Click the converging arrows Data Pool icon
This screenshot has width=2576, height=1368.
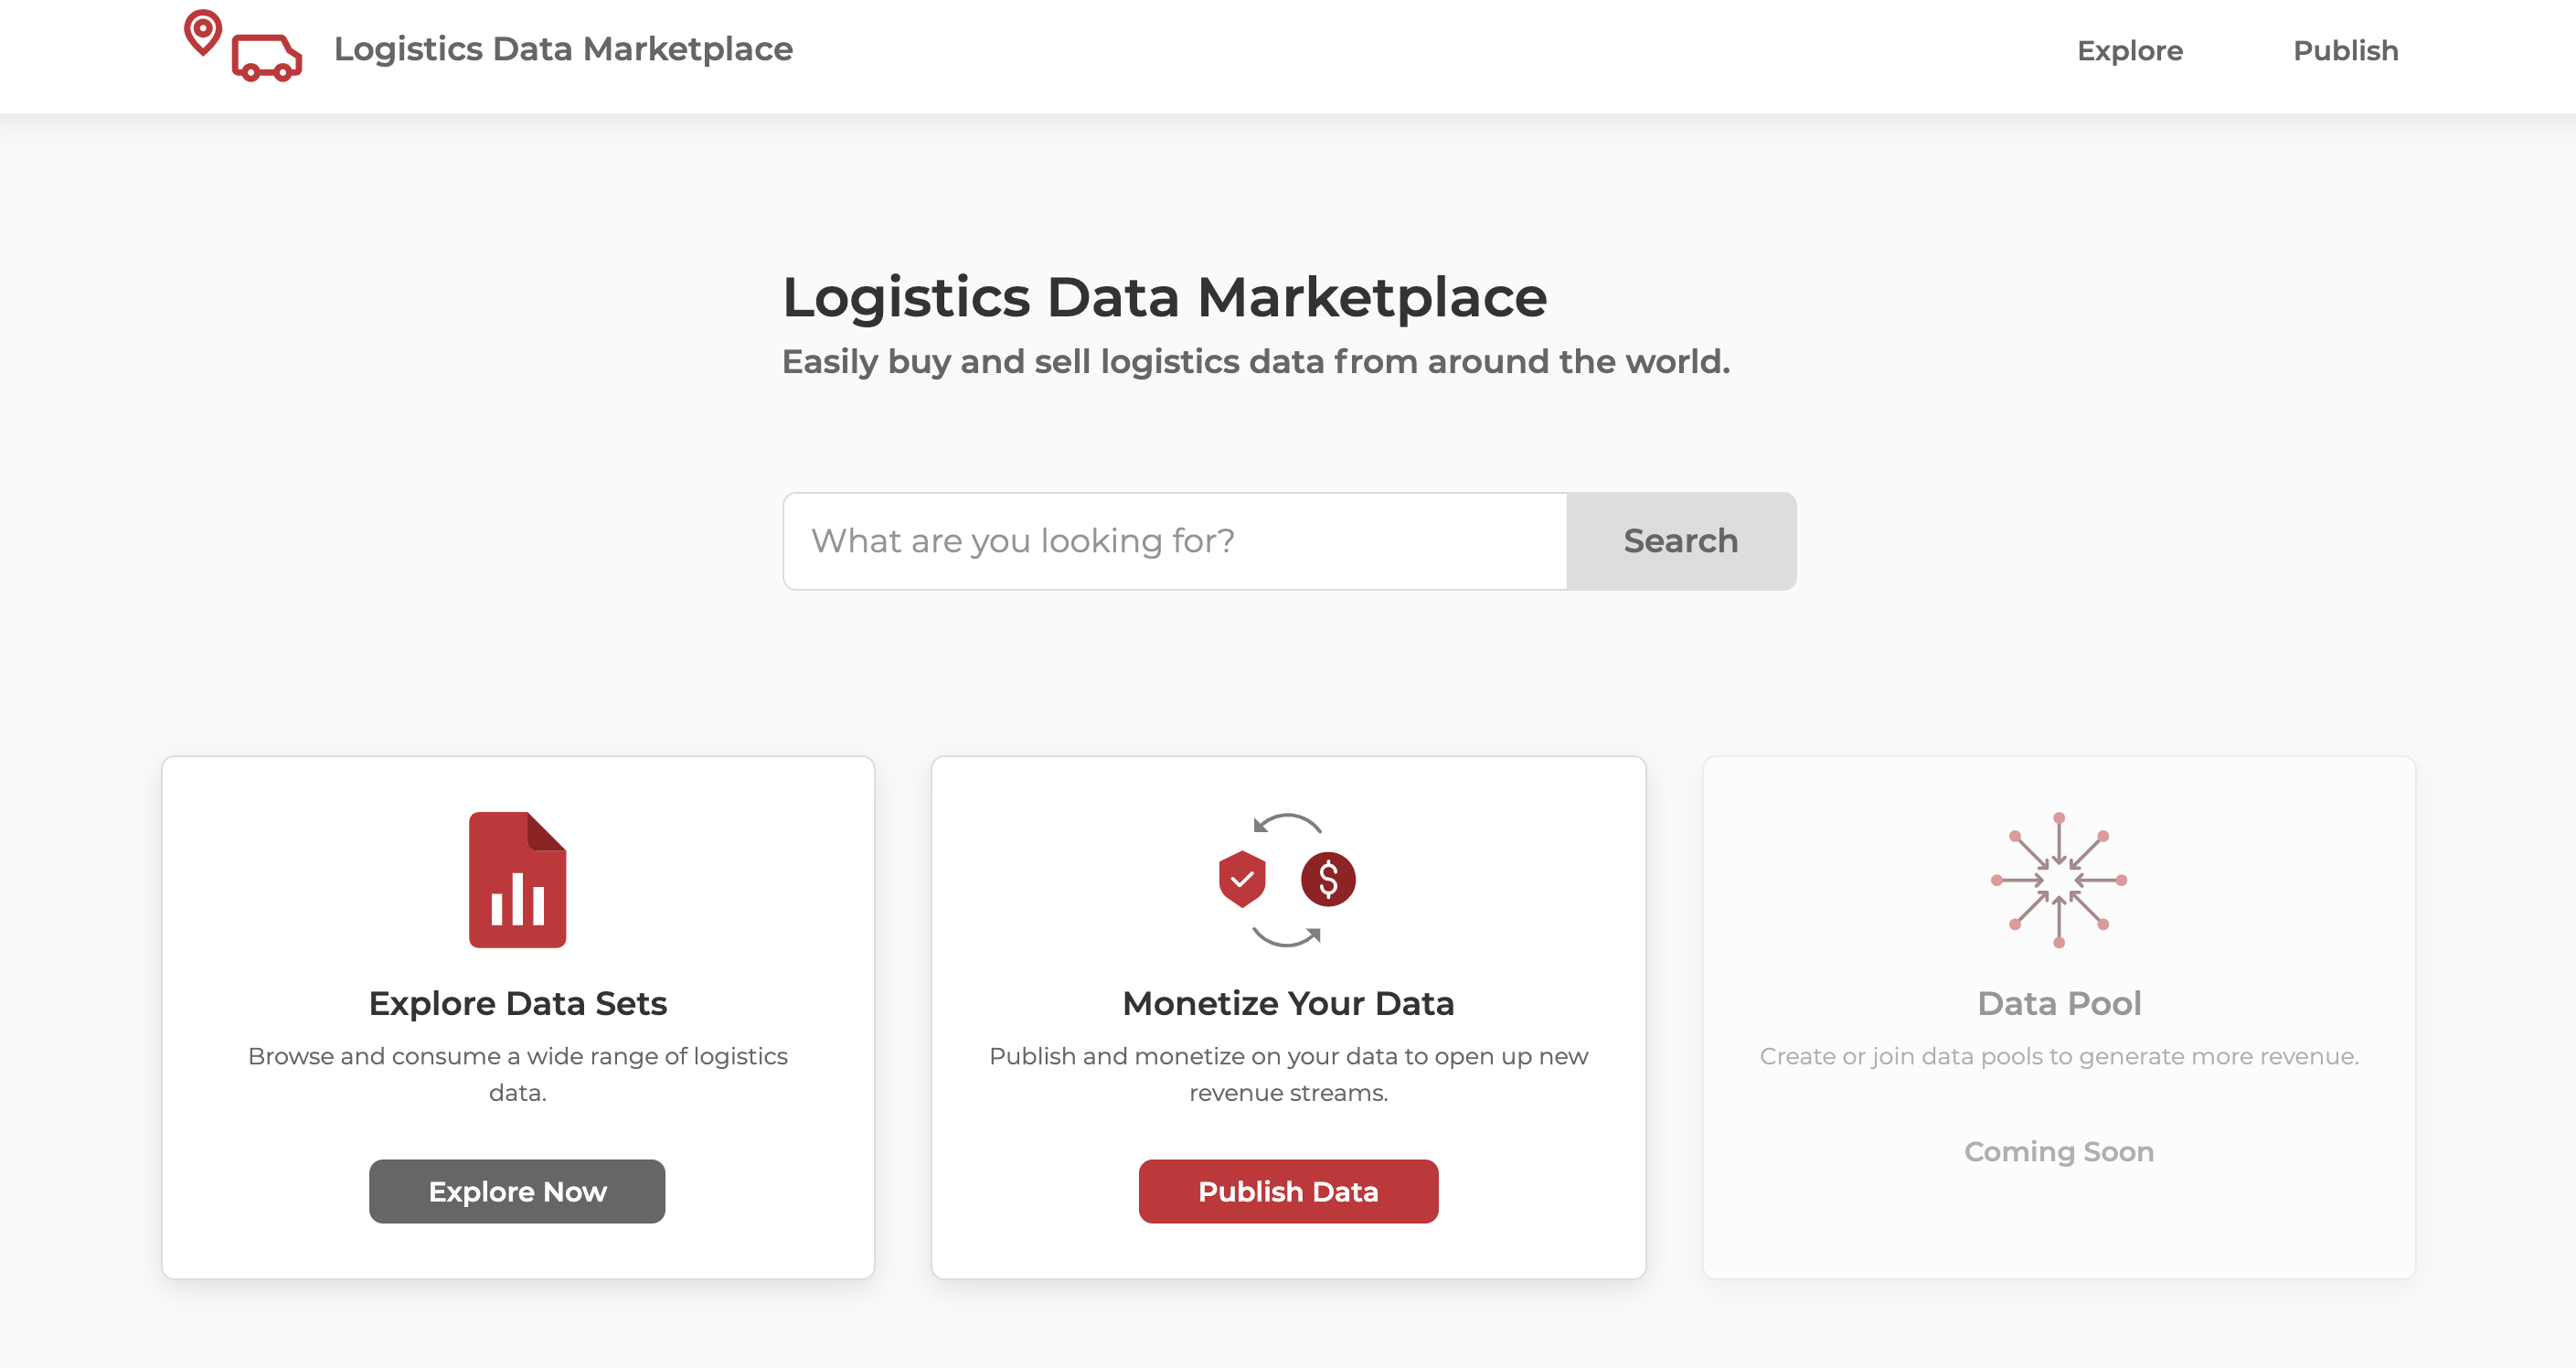click(2059, 880)
